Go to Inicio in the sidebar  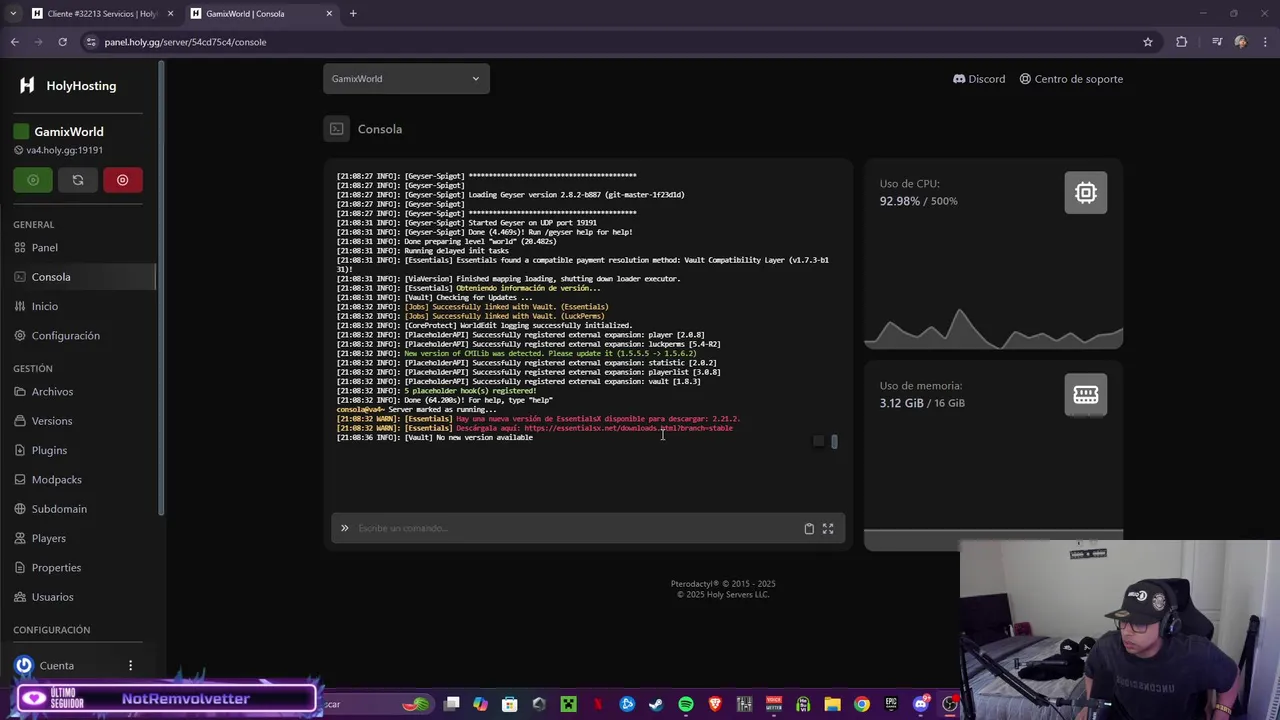pos(44,306)
